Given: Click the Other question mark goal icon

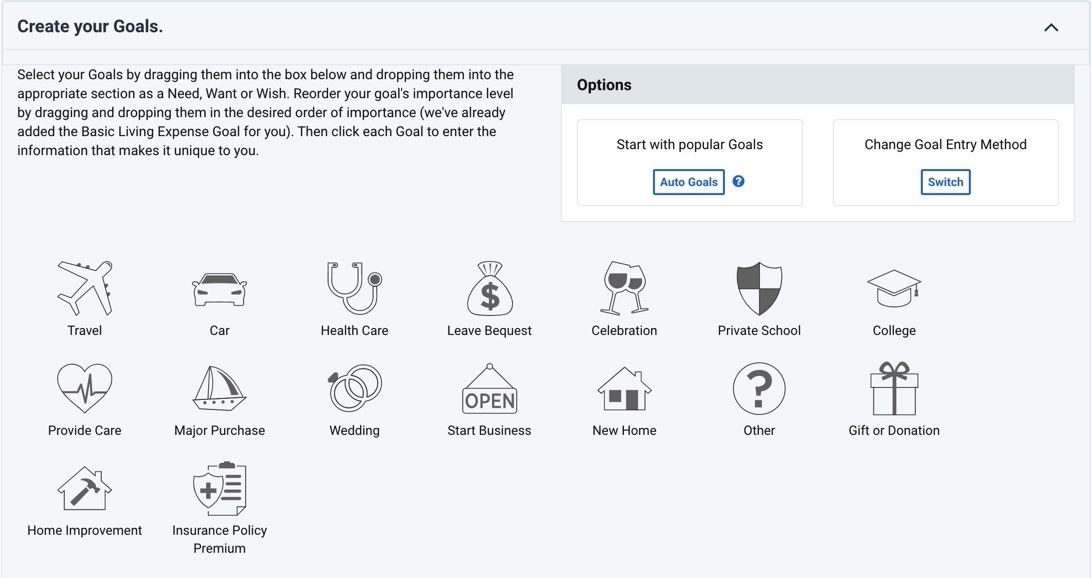Looking at the screenshot, I should point(759,388).
